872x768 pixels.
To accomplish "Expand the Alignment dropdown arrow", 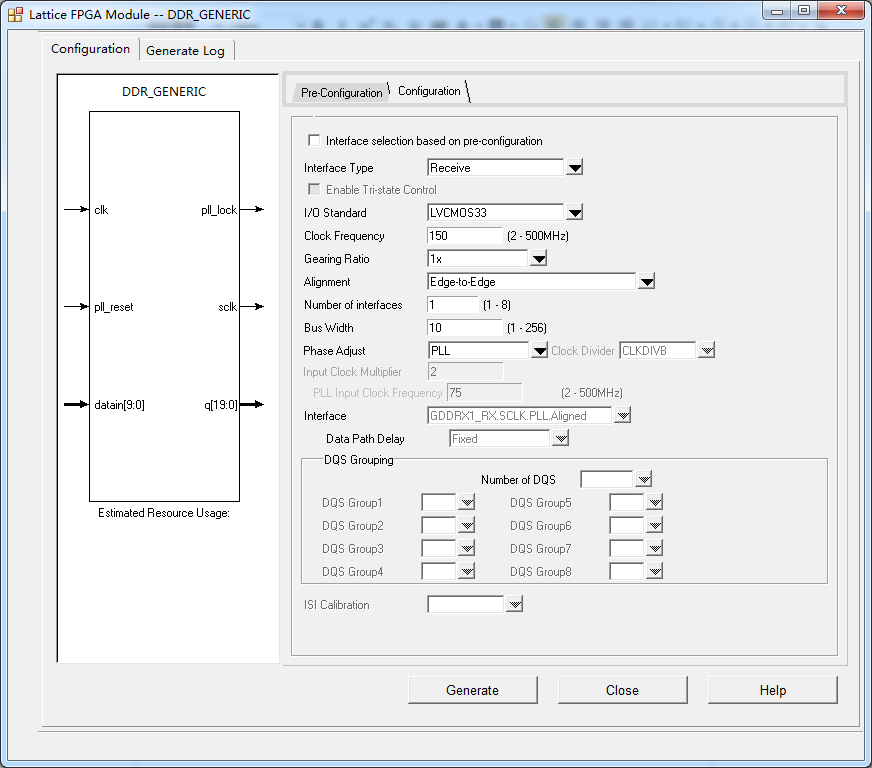I will 646,282.
